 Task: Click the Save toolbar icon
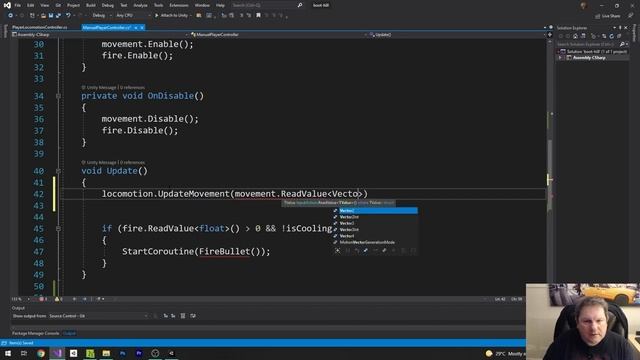coord(51,16)
